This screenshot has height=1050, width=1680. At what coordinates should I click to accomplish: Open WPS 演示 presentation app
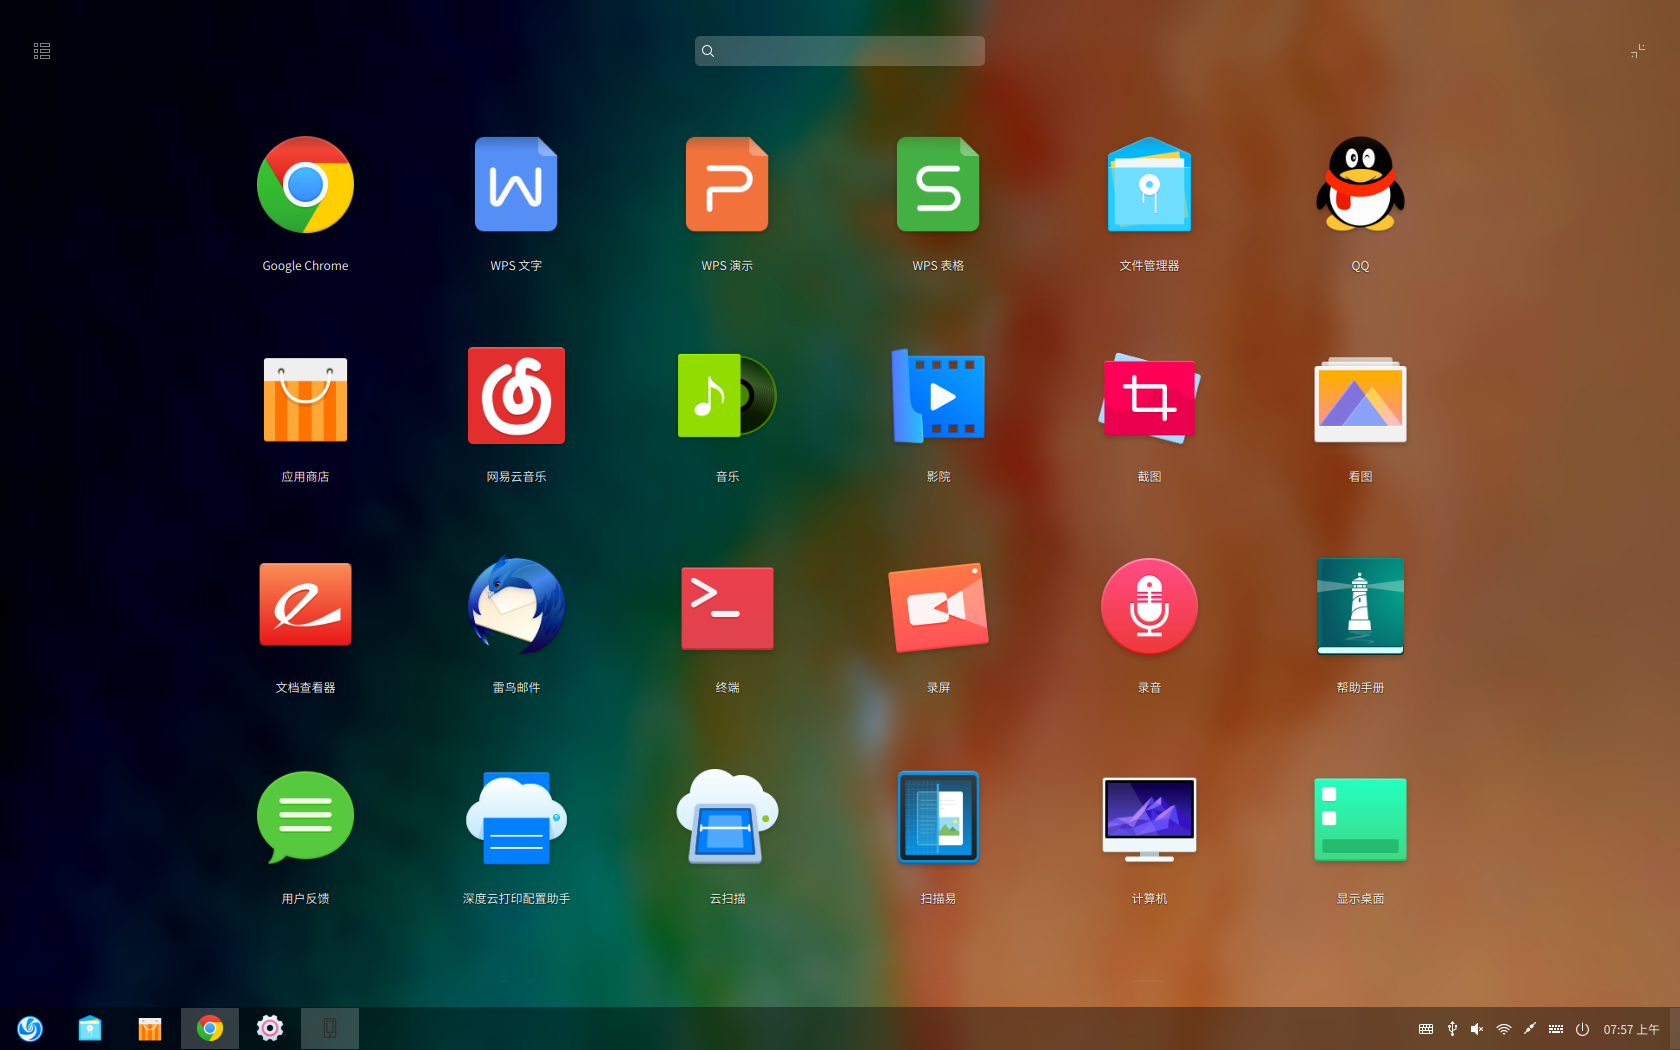[727, 186]
